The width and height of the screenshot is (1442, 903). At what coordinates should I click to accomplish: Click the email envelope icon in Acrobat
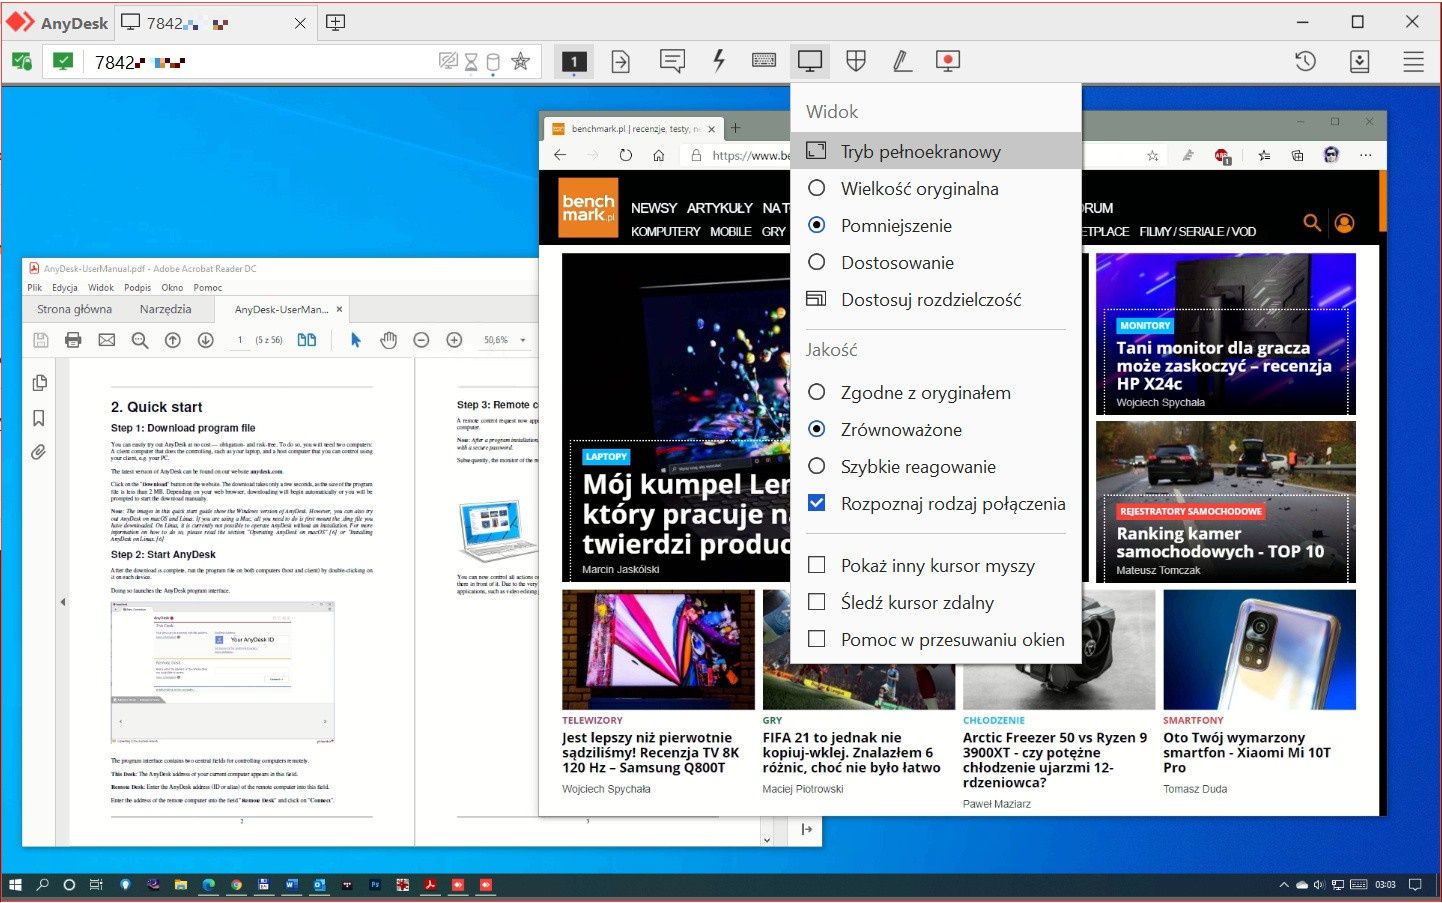point(106,340)
